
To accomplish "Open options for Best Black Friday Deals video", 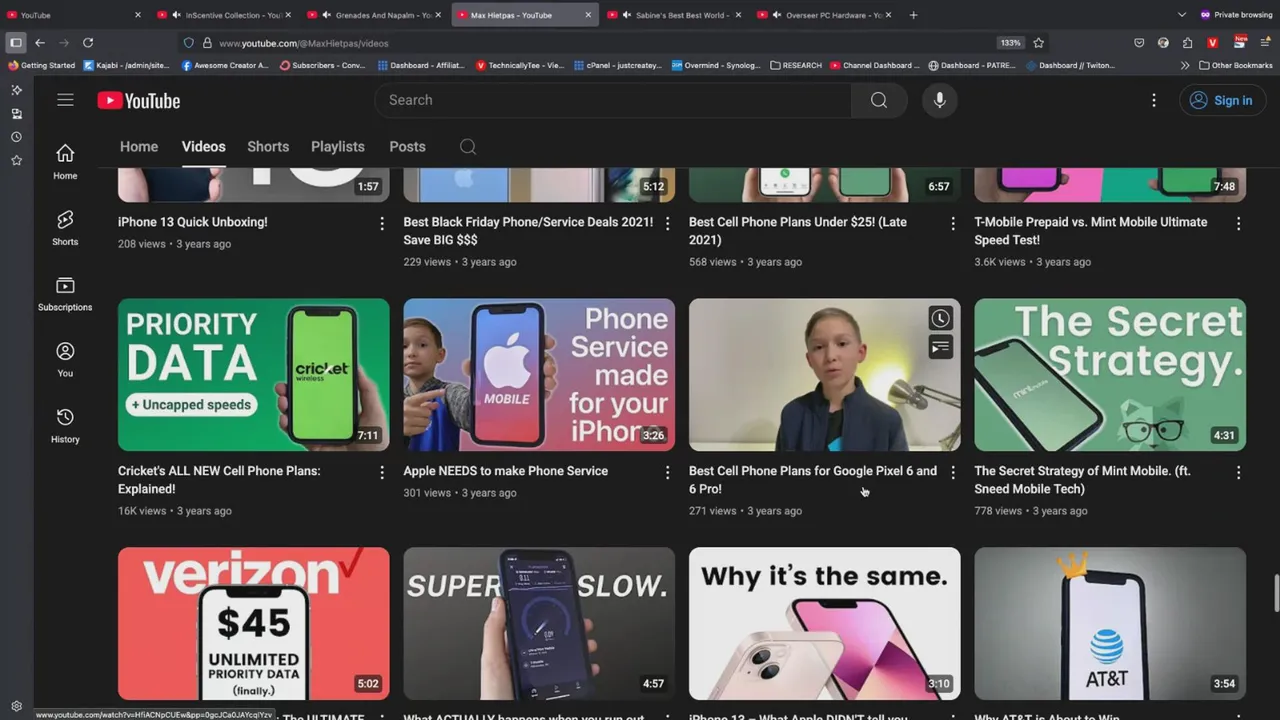I will click(668, 224).
